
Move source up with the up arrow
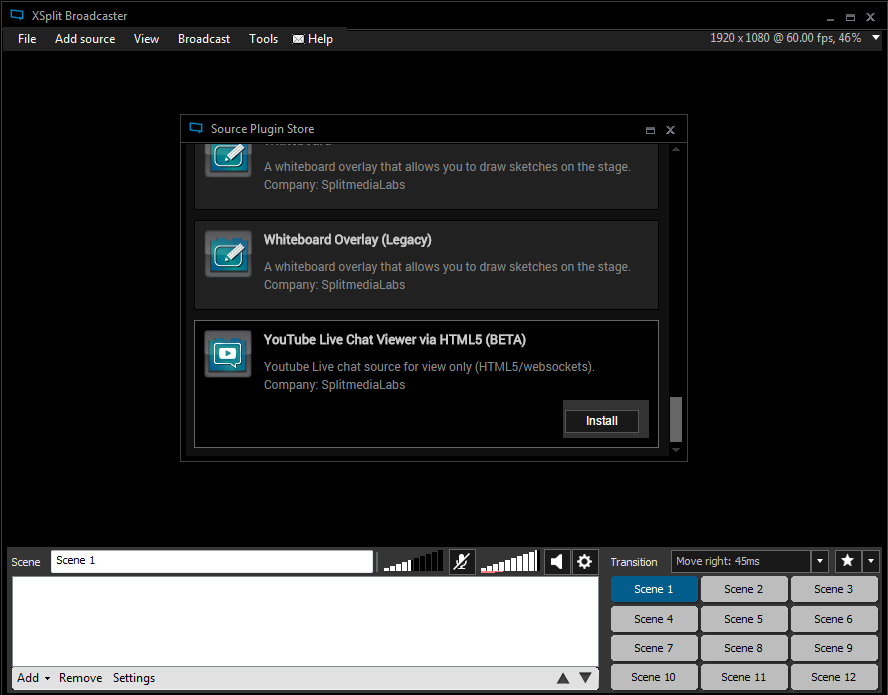[x=563, y=678]
